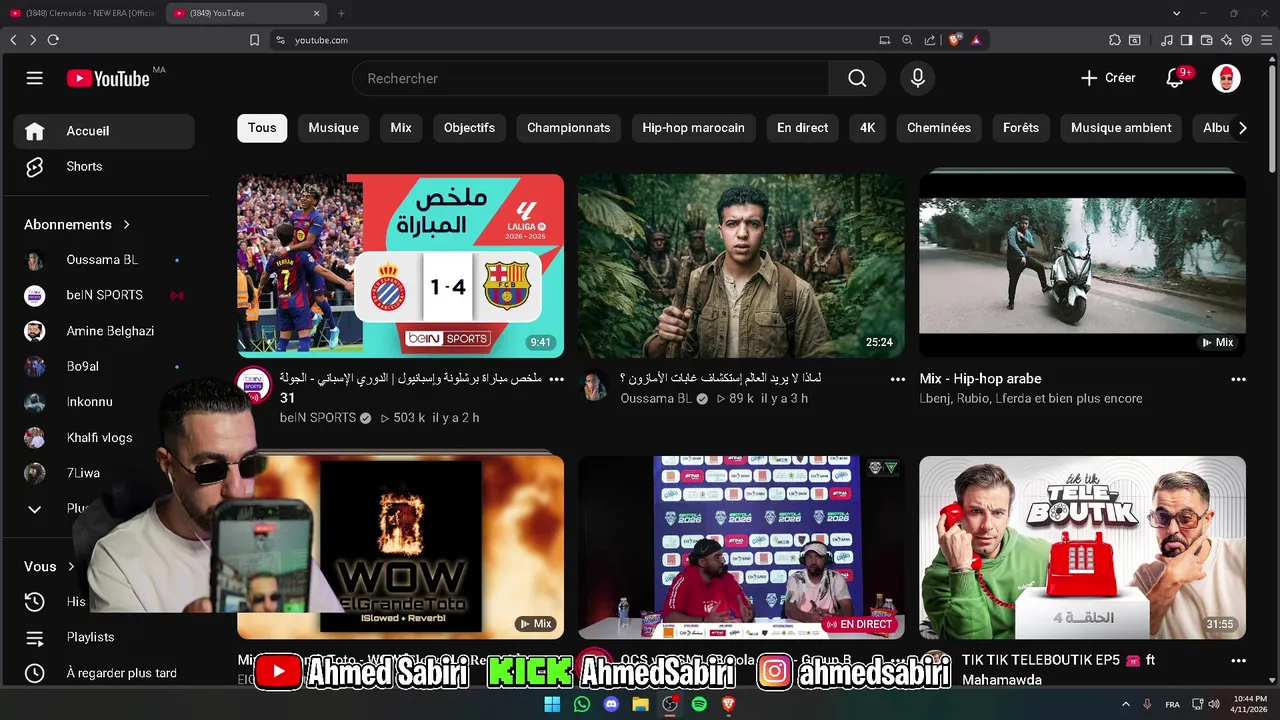Open the browser main menu
This screenshot has height=720, width=1280.
(1267, 40)
